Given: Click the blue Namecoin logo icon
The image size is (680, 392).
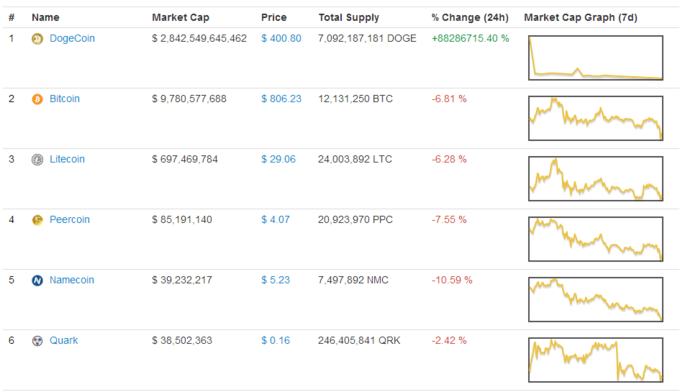Looking at the screenshot, I should [37, 281].
